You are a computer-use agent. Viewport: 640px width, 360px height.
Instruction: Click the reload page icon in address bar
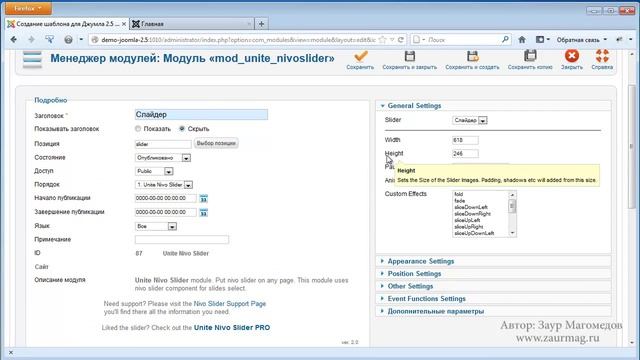click(x=401, y=40)
